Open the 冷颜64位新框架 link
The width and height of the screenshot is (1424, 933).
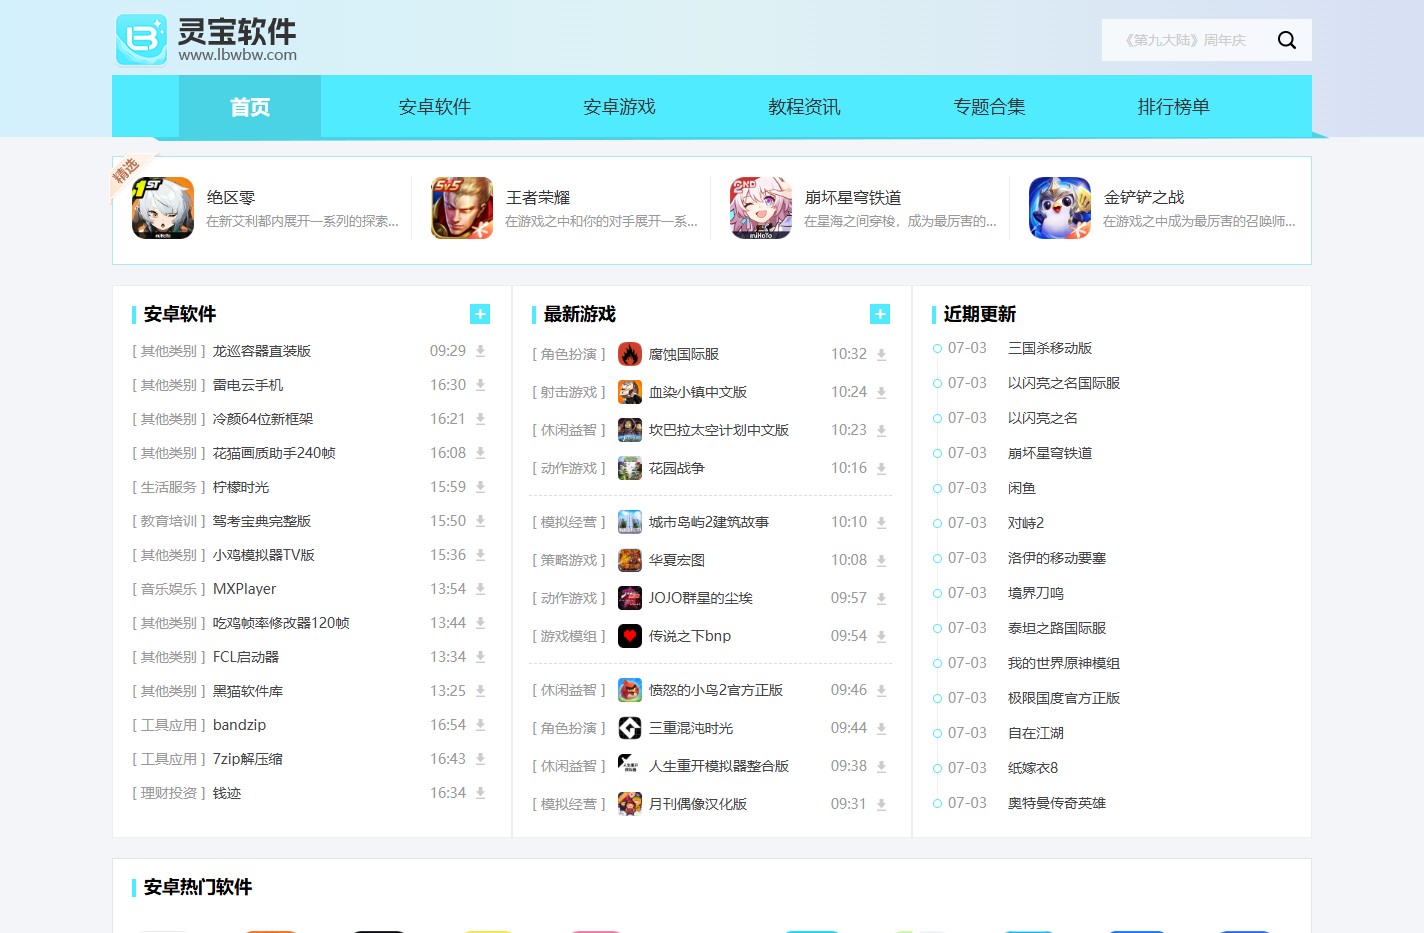point(263,419)
